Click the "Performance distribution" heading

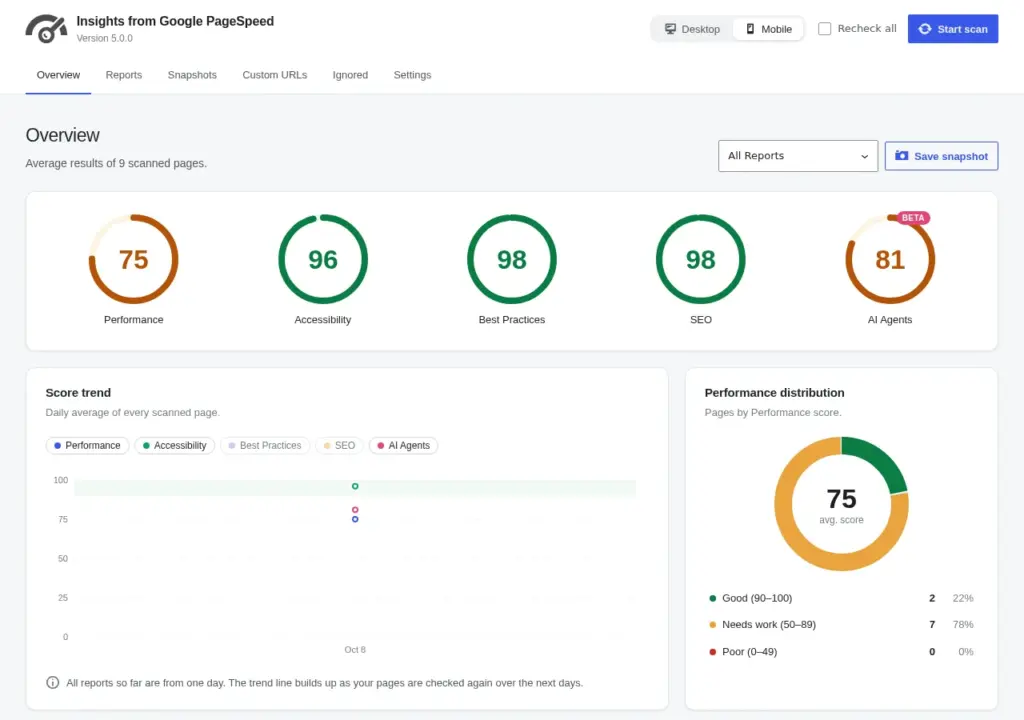pyautogui.click(x=774, y=393)
